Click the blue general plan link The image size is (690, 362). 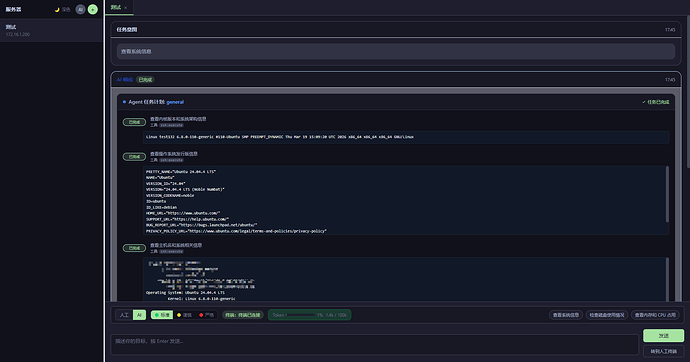(175, 102)
